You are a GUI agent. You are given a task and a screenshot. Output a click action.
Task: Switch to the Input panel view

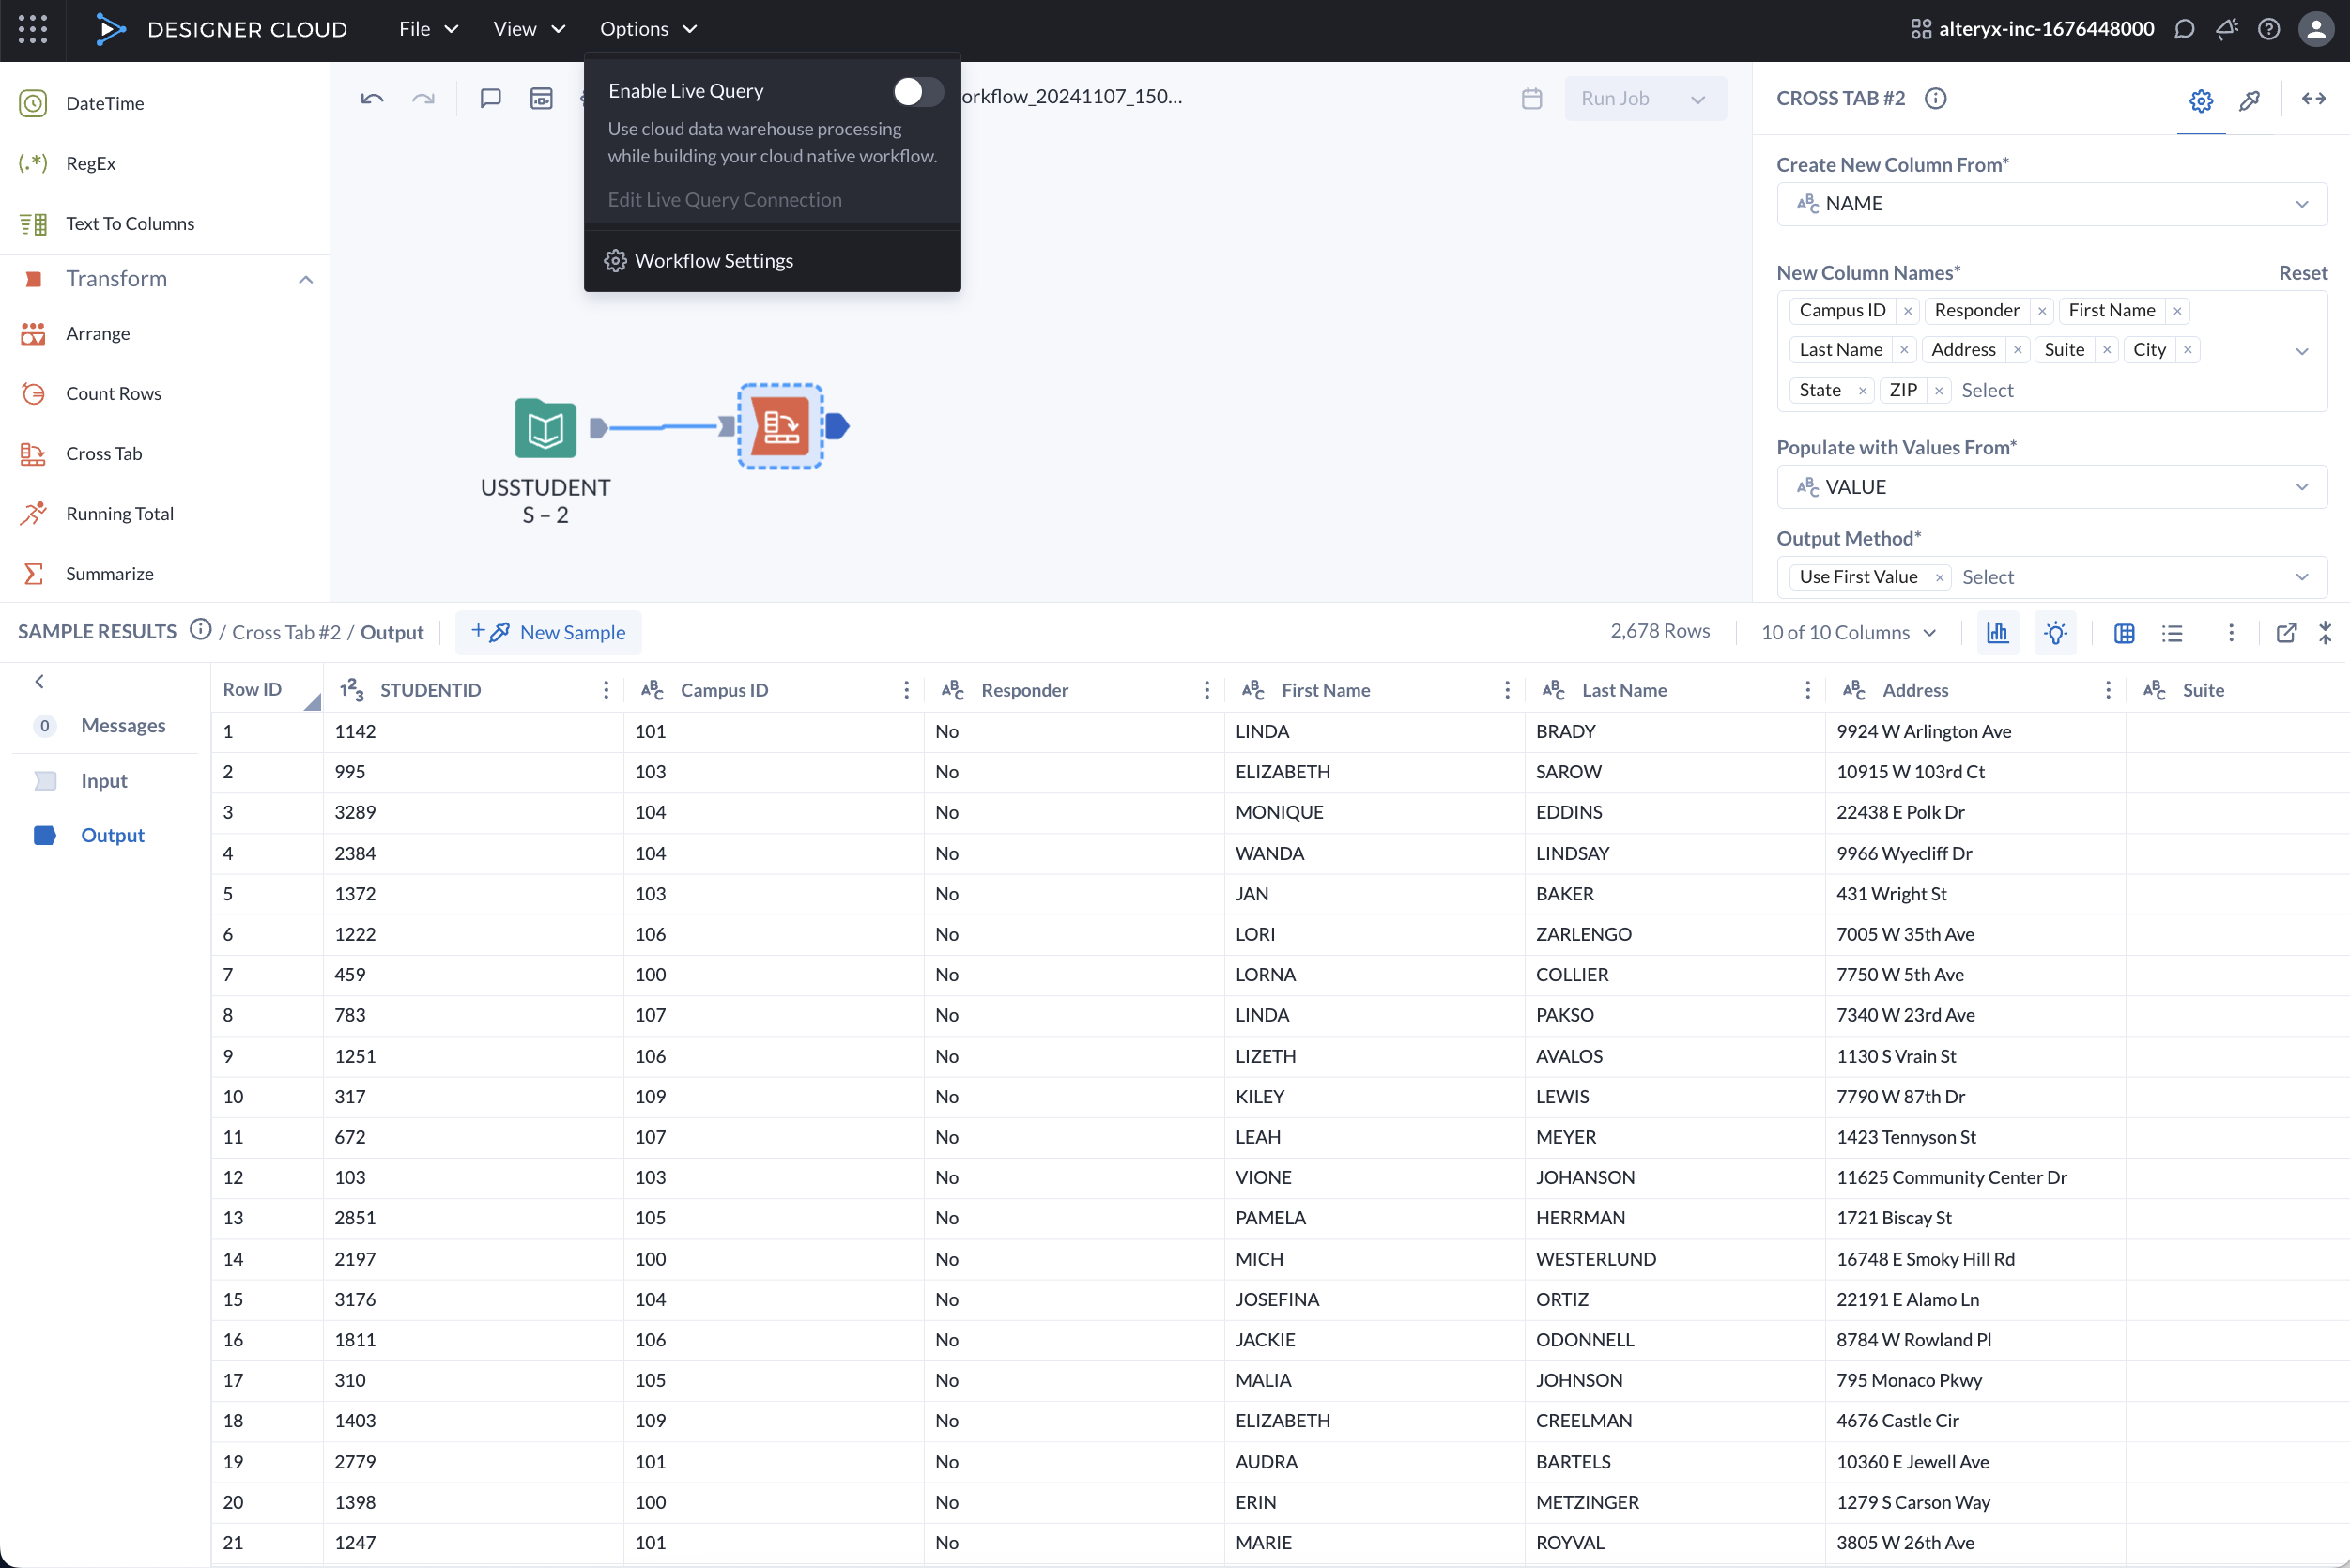coord(104,780)
